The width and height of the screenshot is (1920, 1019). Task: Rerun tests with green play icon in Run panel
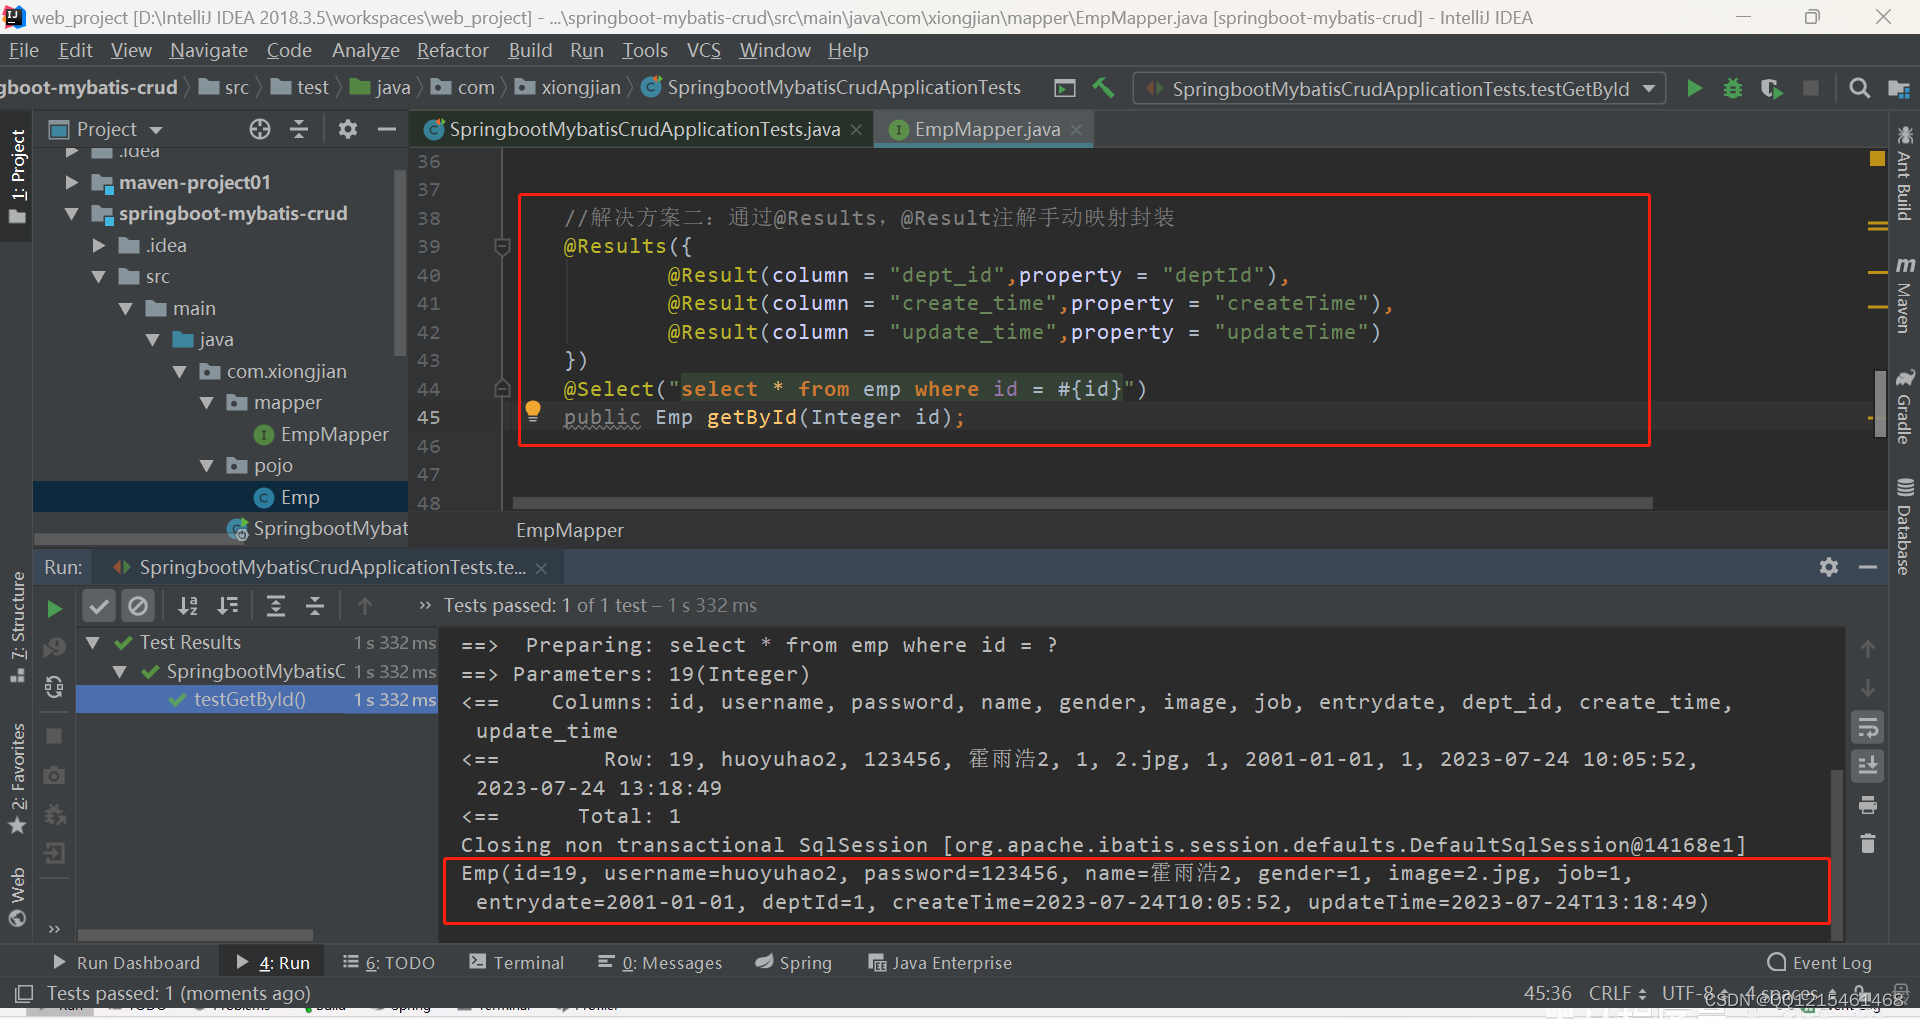(x=54, y=608)
